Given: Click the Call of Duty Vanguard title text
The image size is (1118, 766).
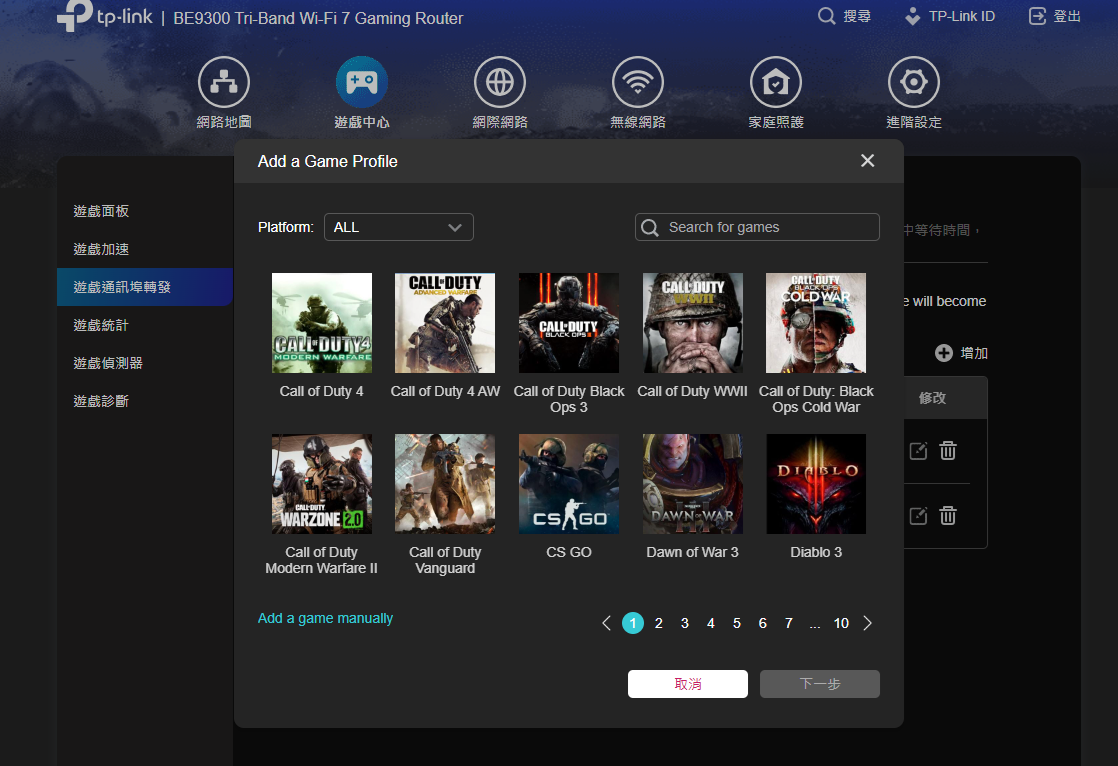Looking at the screenshot, I should (x=445, y=560).
